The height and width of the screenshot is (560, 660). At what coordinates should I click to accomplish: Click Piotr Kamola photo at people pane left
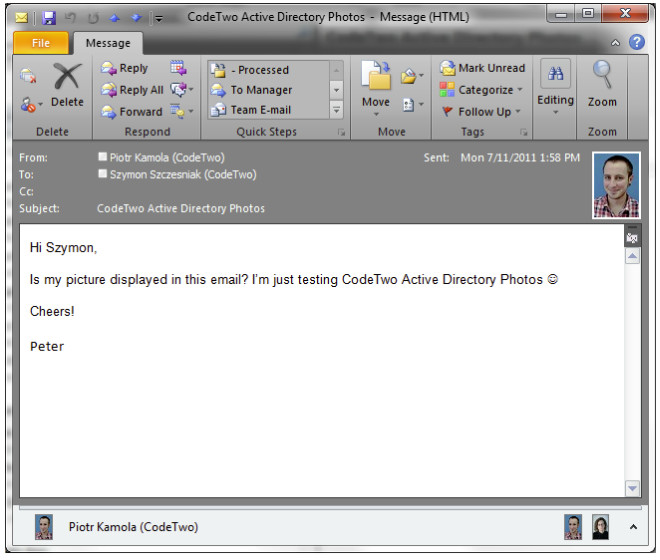click(44, 527)
